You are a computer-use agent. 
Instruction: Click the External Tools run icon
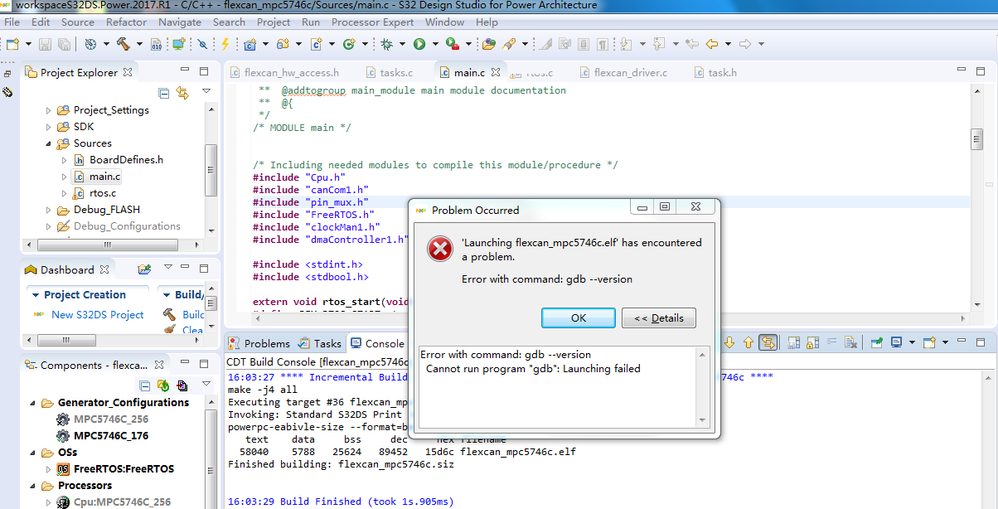click(x=452, y=44)
